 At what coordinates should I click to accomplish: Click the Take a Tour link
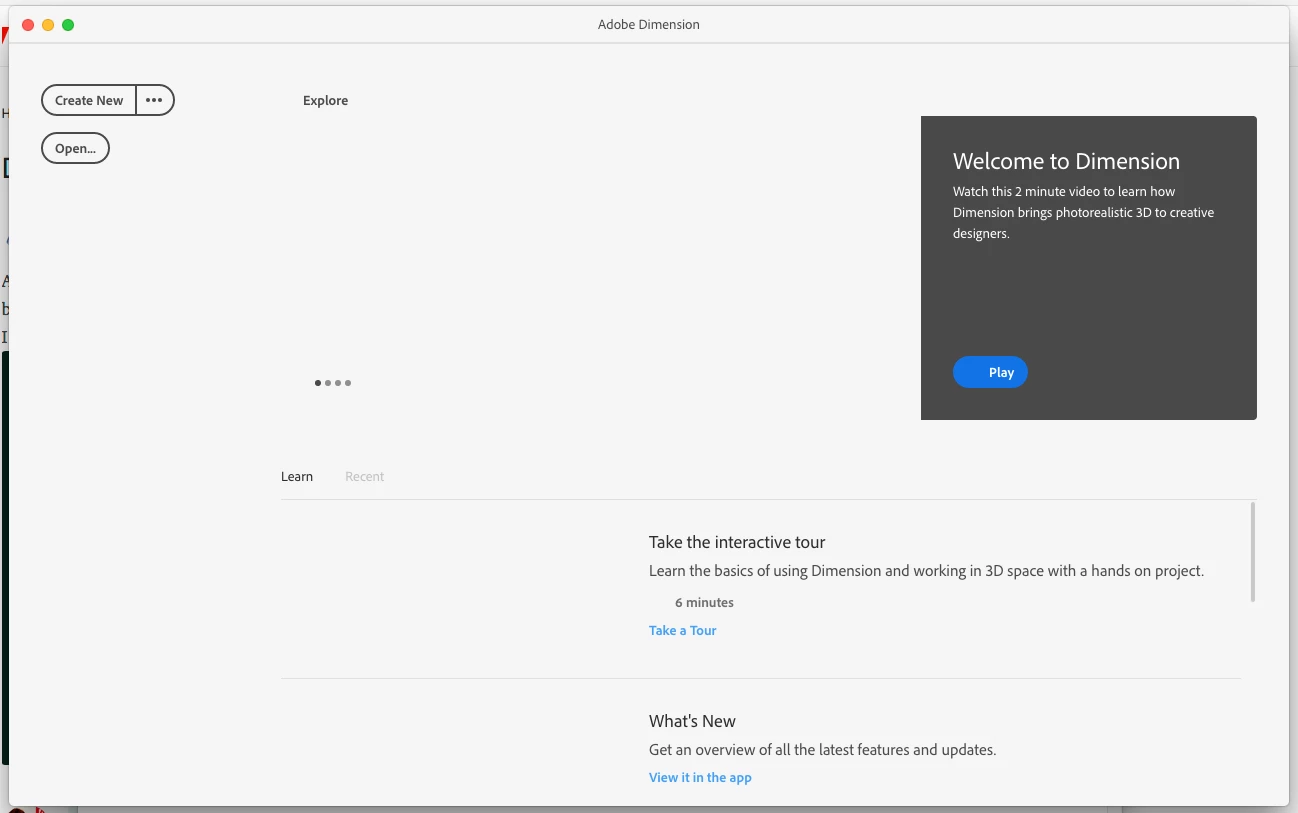pos(682,630)
